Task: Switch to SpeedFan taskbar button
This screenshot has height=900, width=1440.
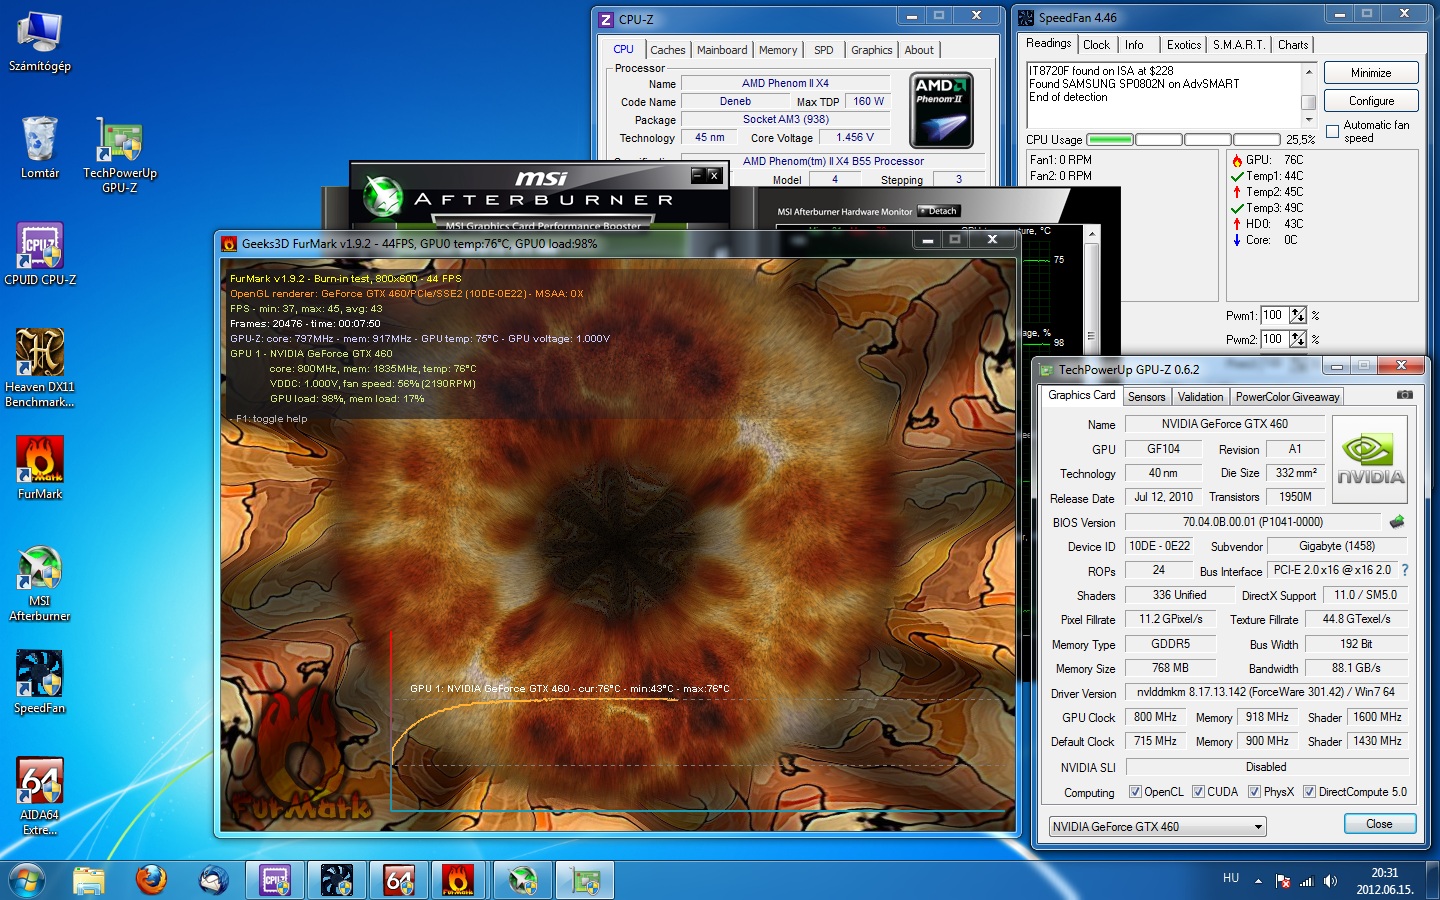Action: (337, 880)
